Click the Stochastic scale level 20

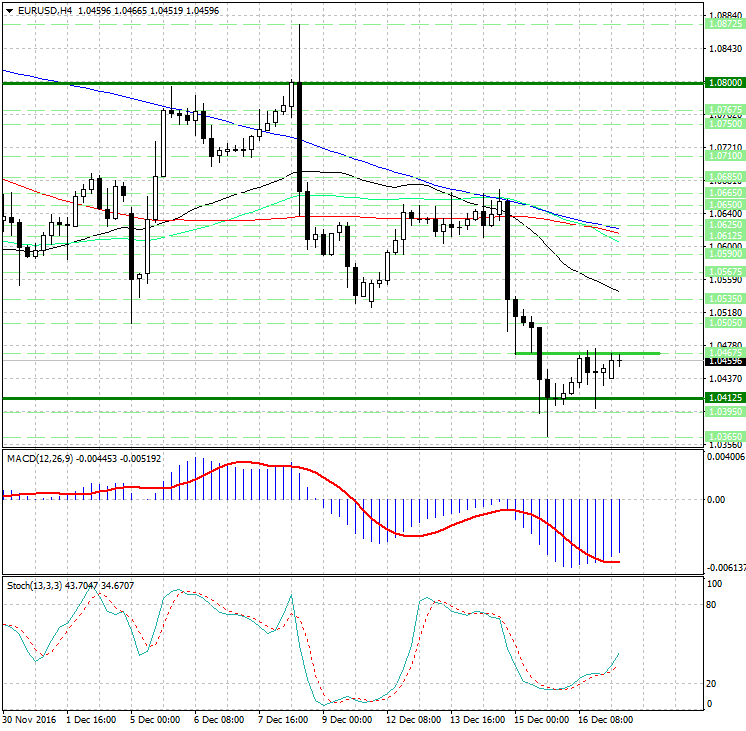coord(711,684)
